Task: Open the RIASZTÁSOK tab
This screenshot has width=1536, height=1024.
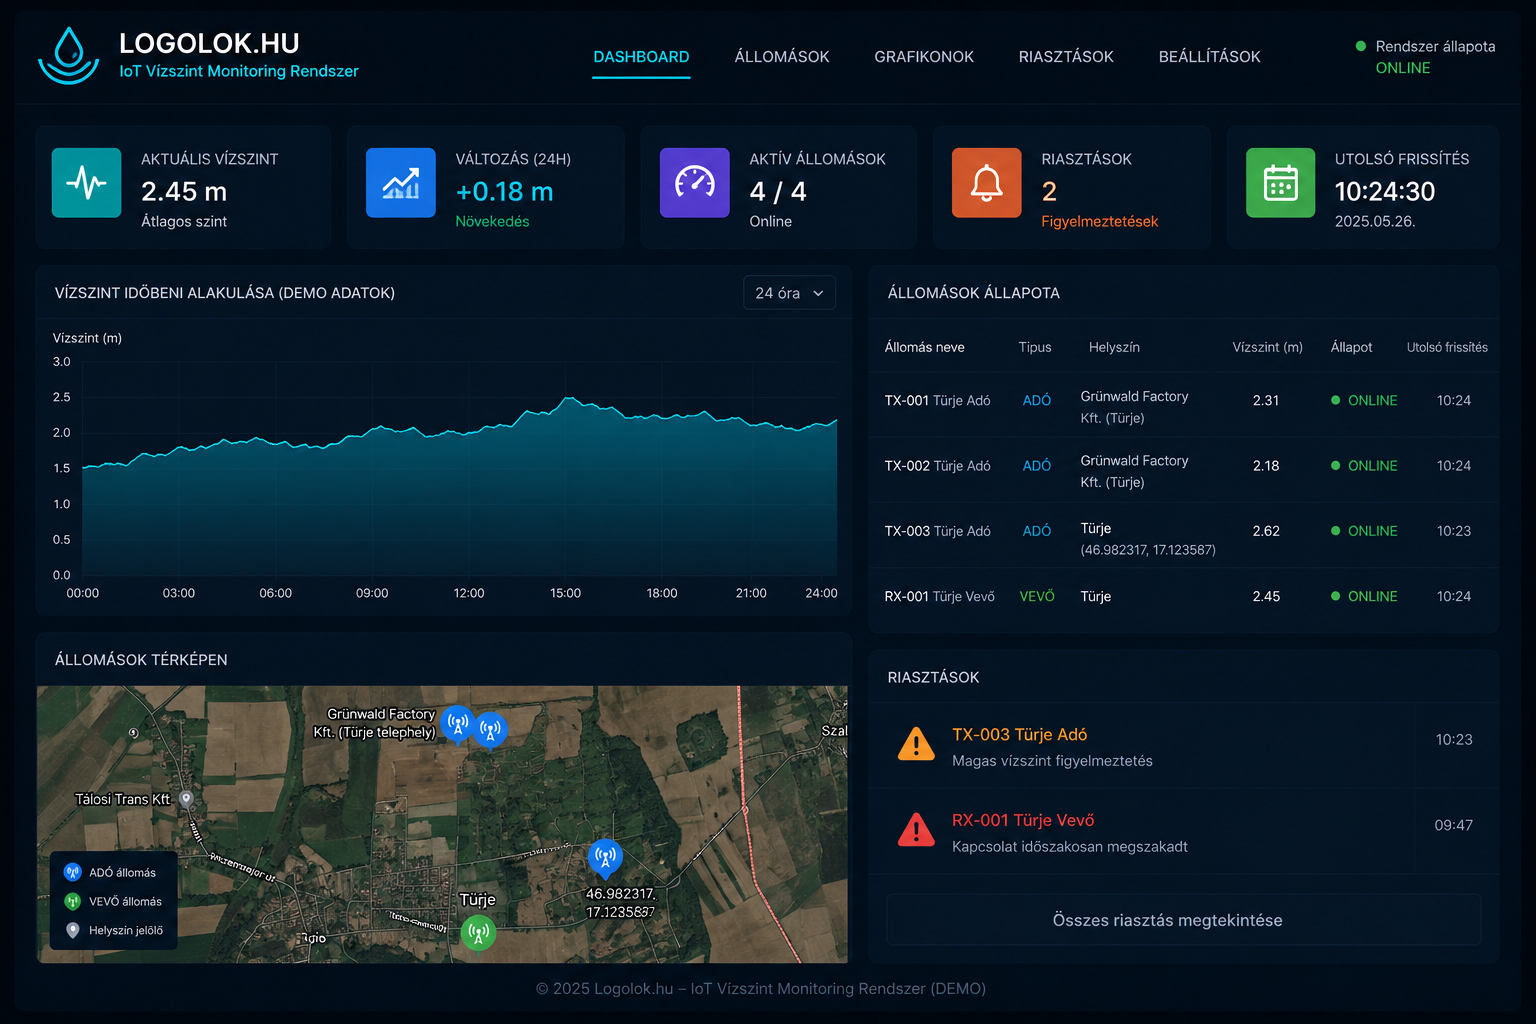Action: 1066,57
